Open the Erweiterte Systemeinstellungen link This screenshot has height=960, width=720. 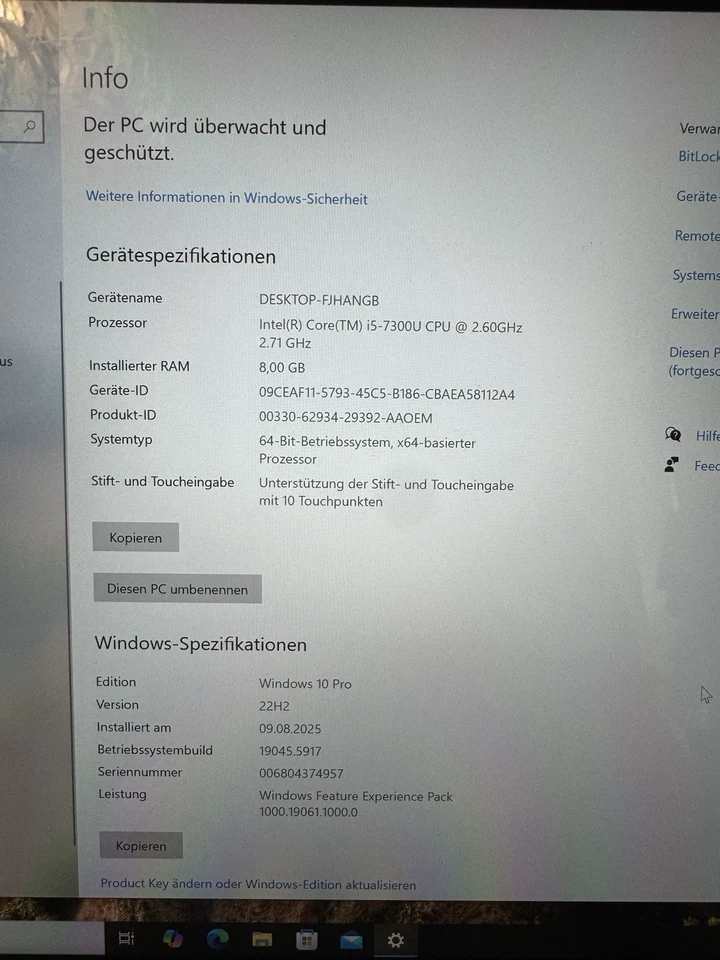[x=695, y=314]
